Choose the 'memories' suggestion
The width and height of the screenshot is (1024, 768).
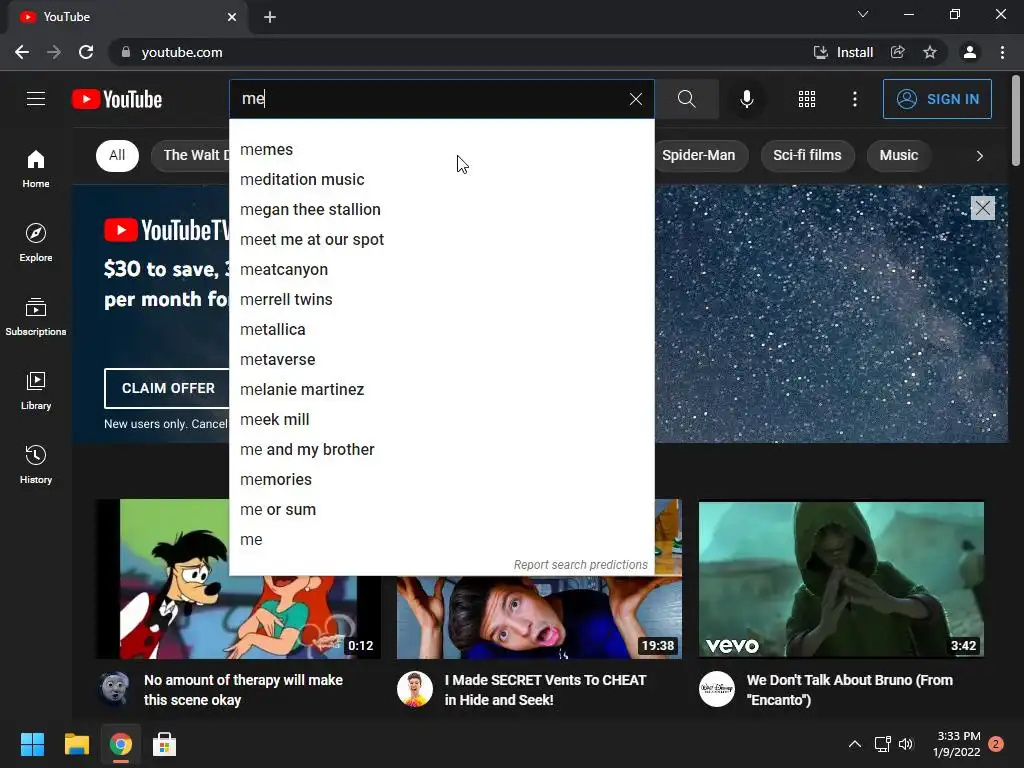pyautogui.click(x=441, y=480)
